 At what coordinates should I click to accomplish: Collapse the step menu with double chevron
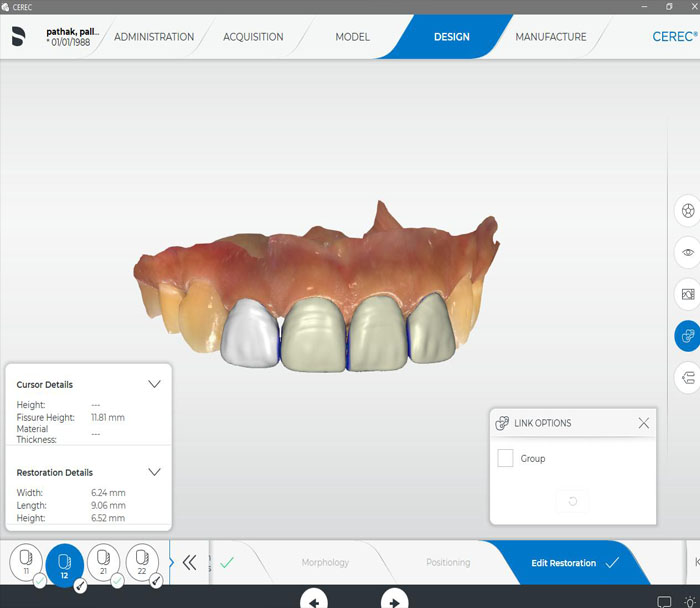[x=189, y=562]
